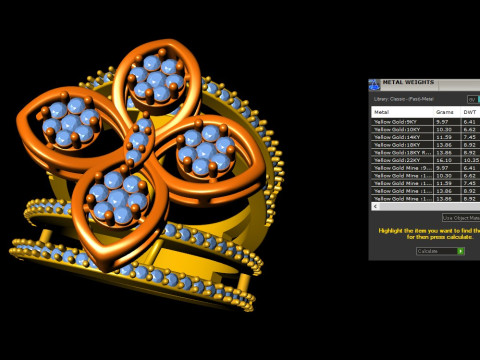Select the Yellow Gold Mine :9... row

(x=426, y=168)
